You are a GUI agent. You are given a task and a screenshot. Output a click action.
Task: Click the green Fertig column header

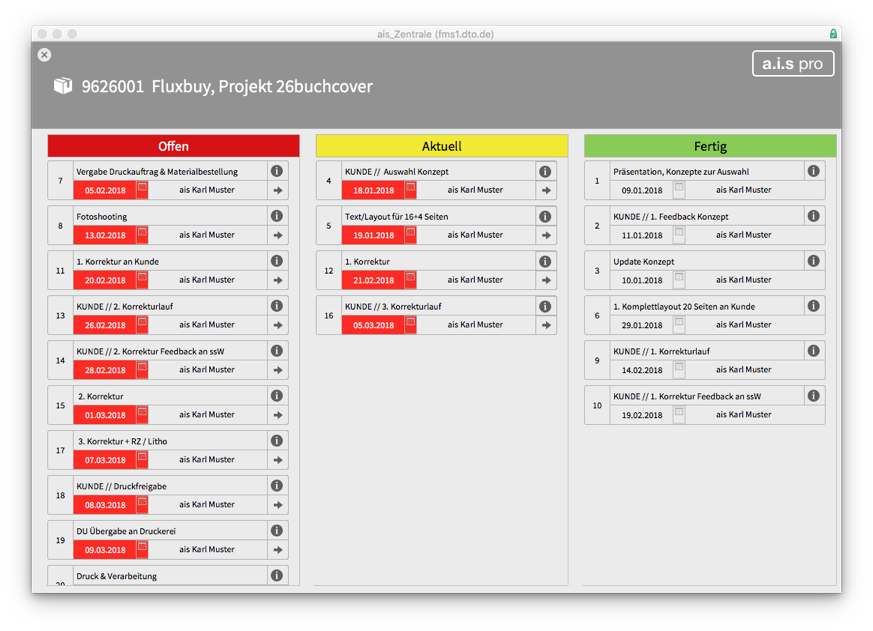(710, 146)
